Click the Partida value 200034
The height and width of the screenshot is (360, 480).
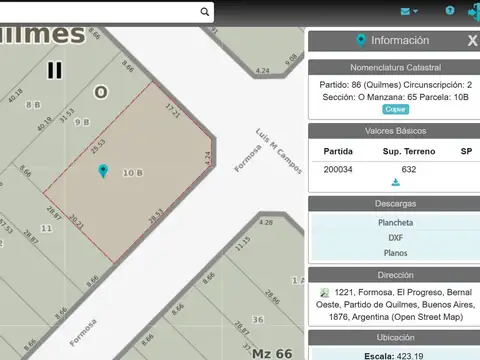click(x=338, y=169)
